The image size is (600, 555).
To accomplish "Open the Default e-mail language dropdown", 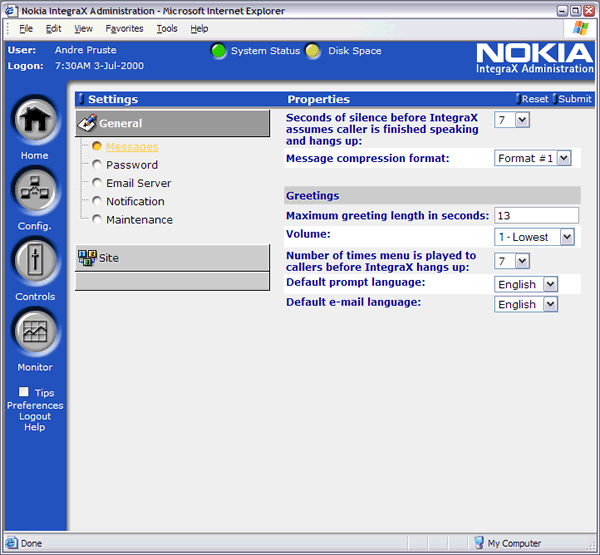I will tap(526, 304).
